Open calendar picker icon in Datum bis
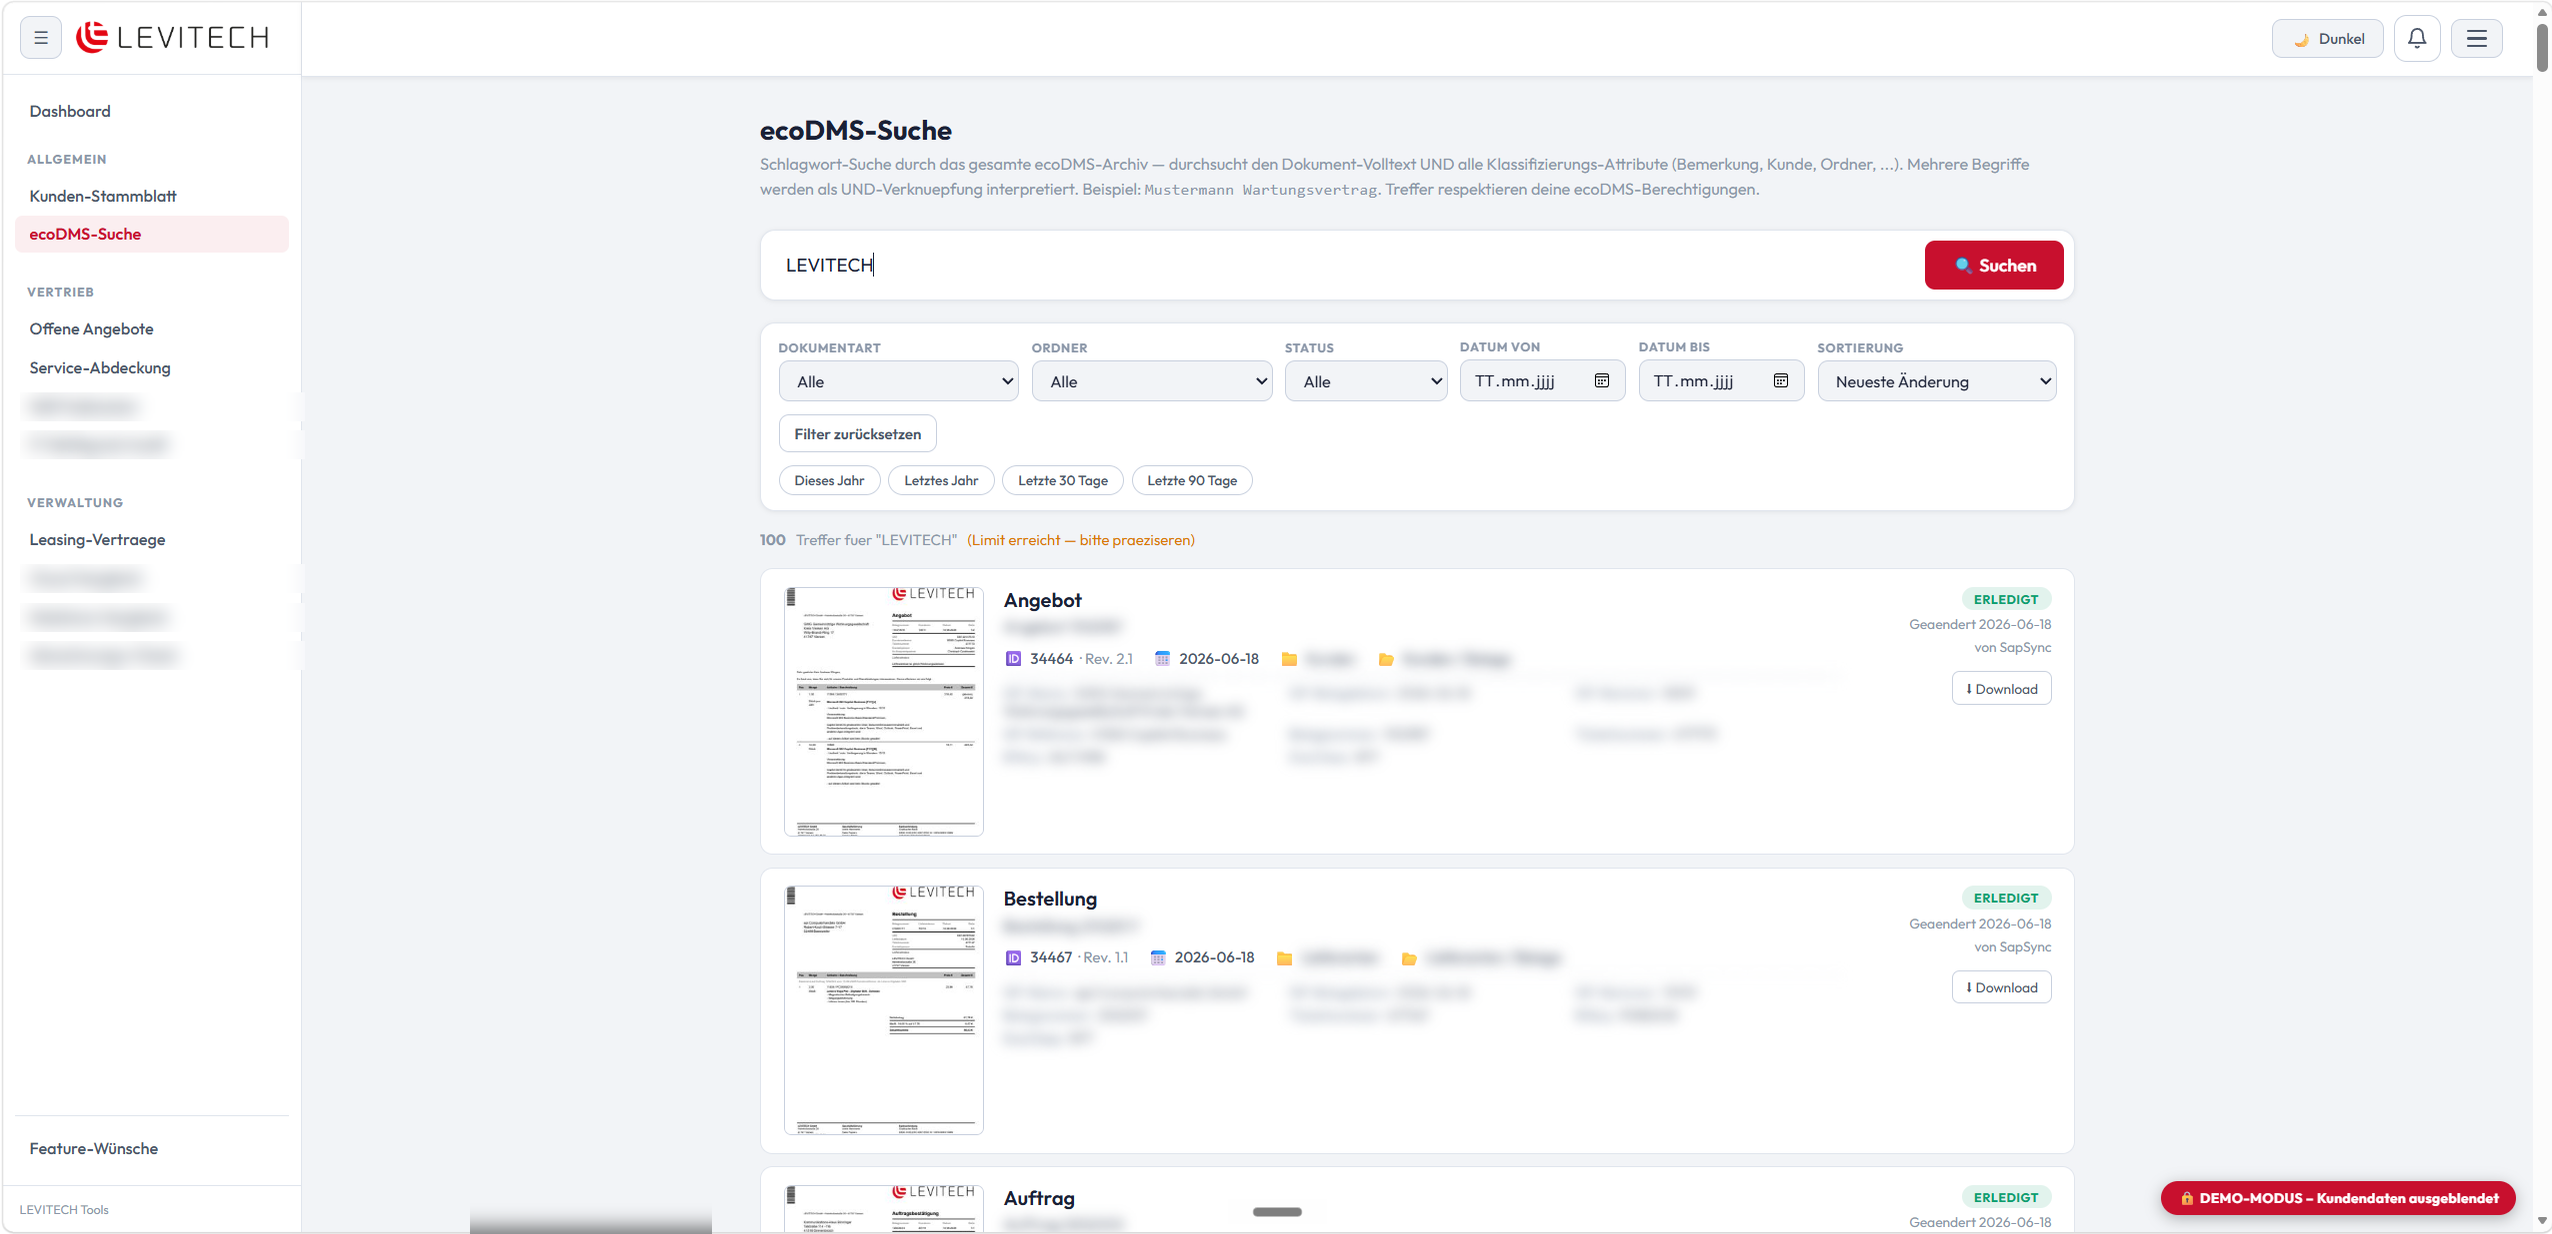 coord(1781,381)
